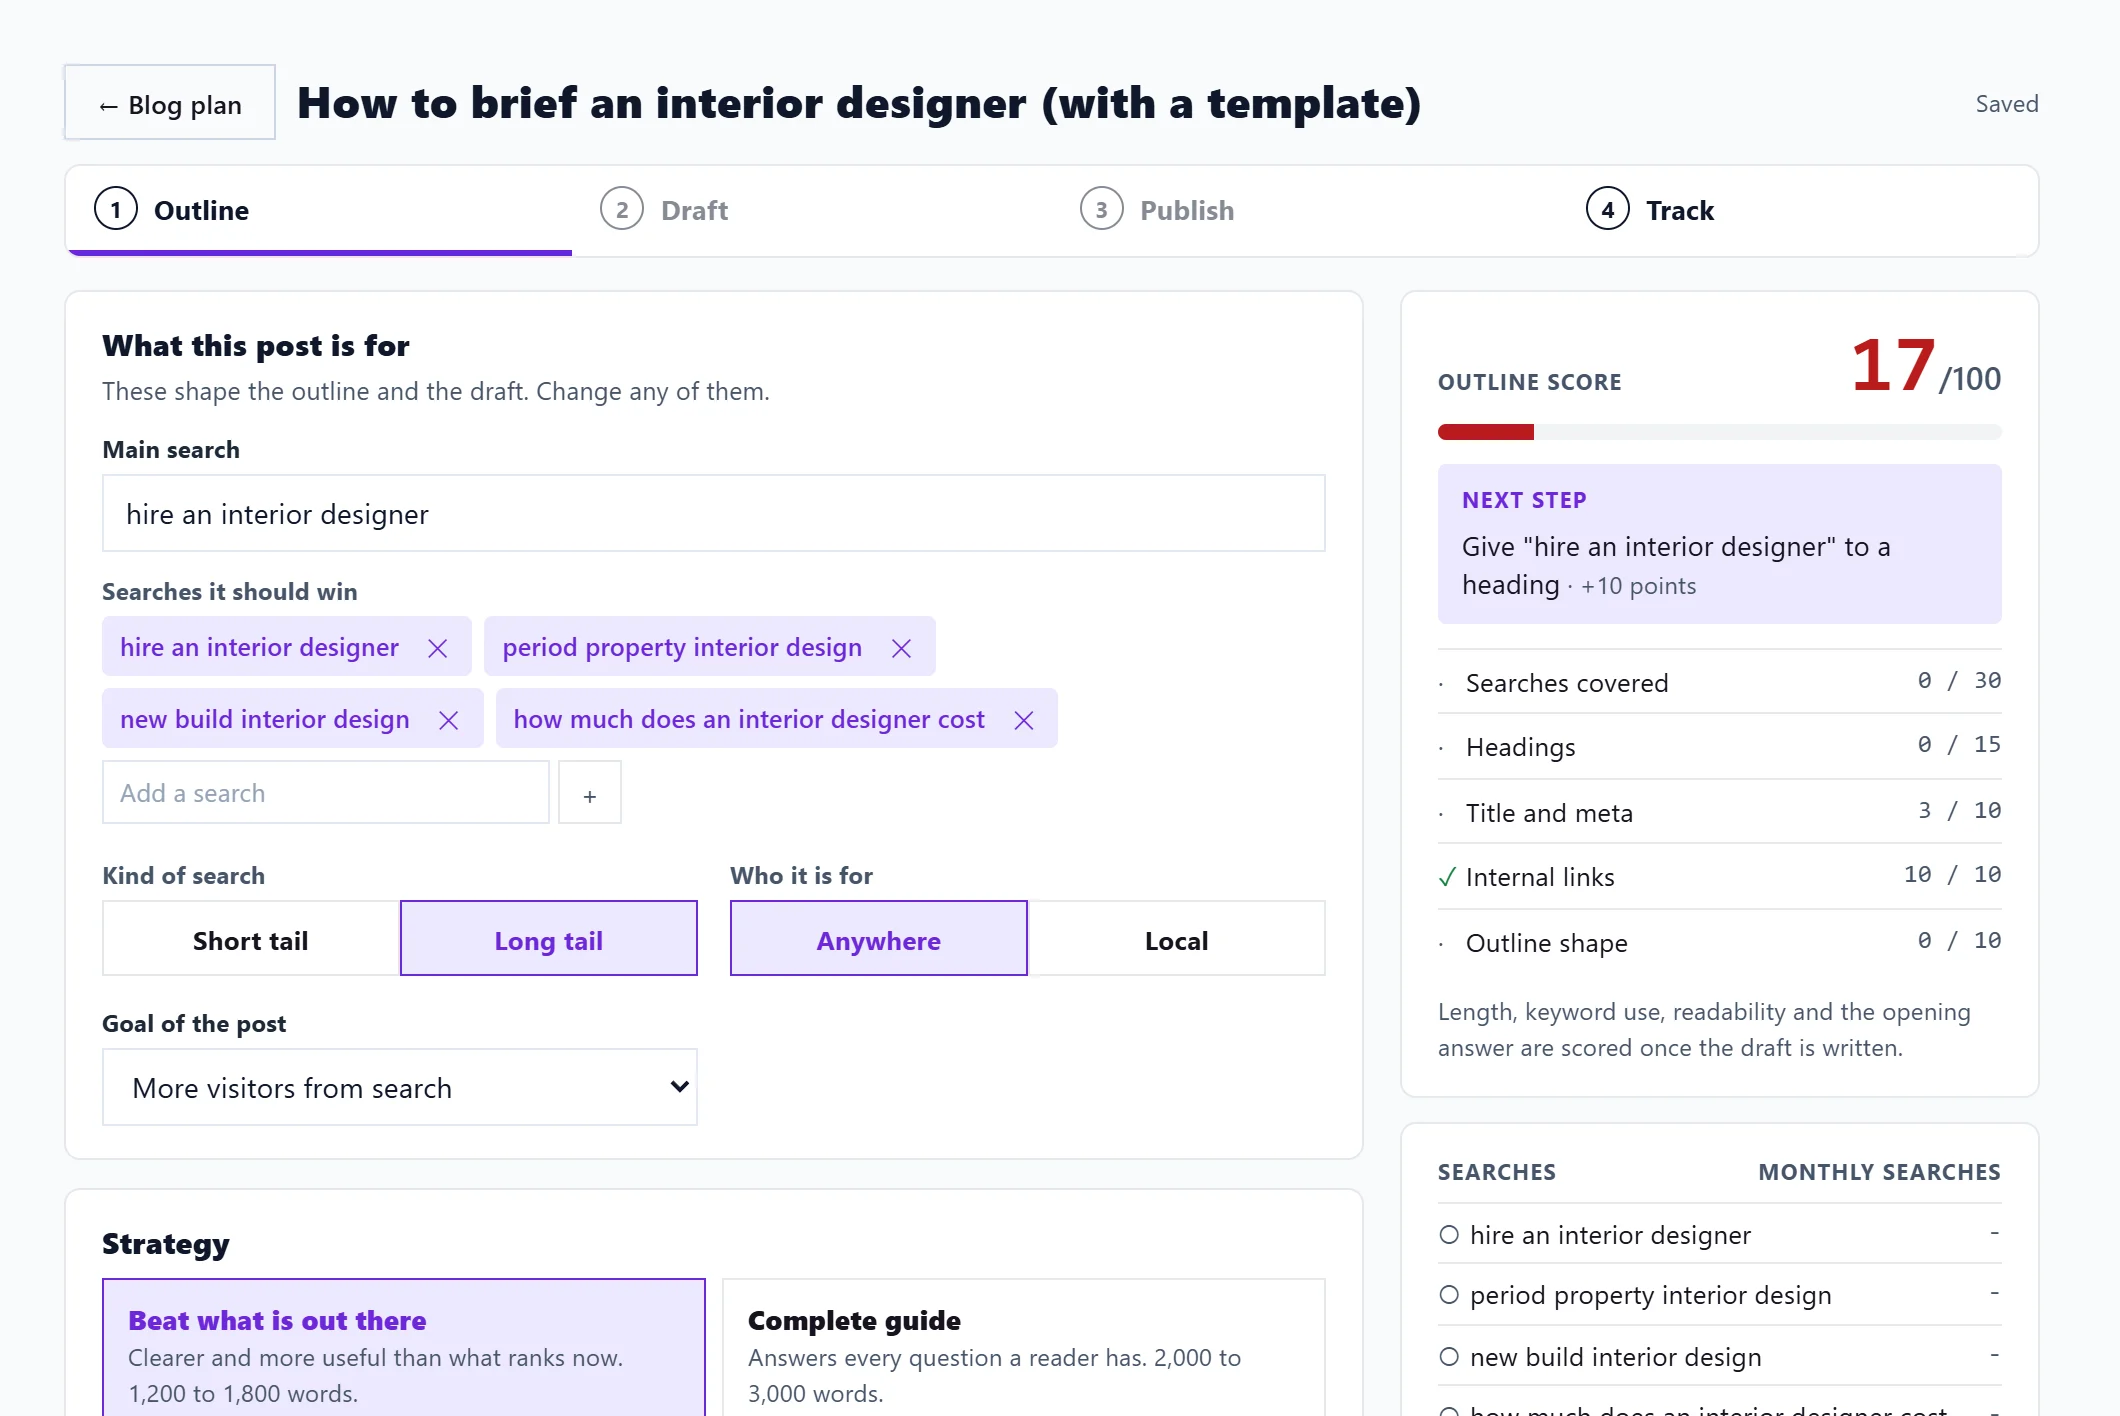Click the outline score progress bar
The image size is (2120, 1416).
point(1720,432)
